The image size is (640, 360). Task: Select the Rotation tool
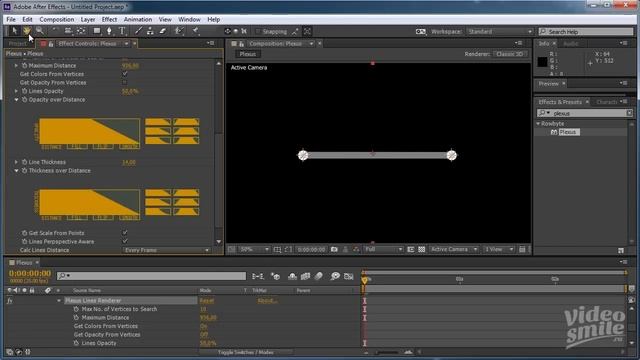click(x=55, y=31)
